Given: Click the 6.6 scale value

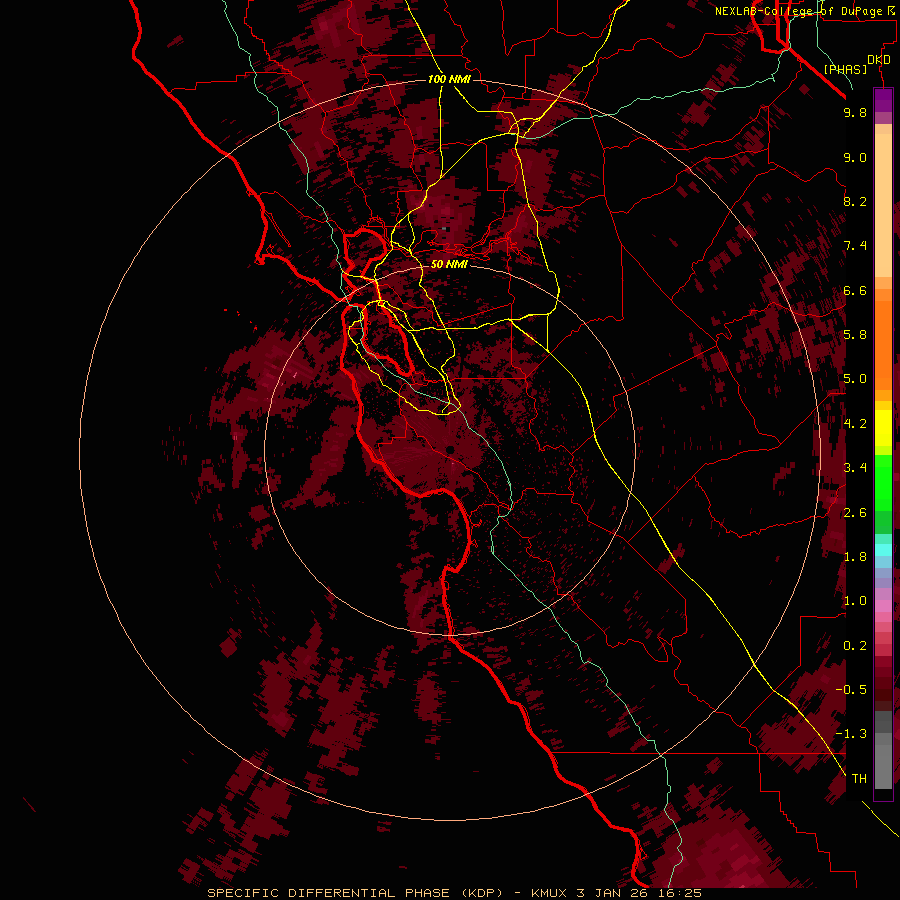Looking at the screenshot, I should 855,290.
